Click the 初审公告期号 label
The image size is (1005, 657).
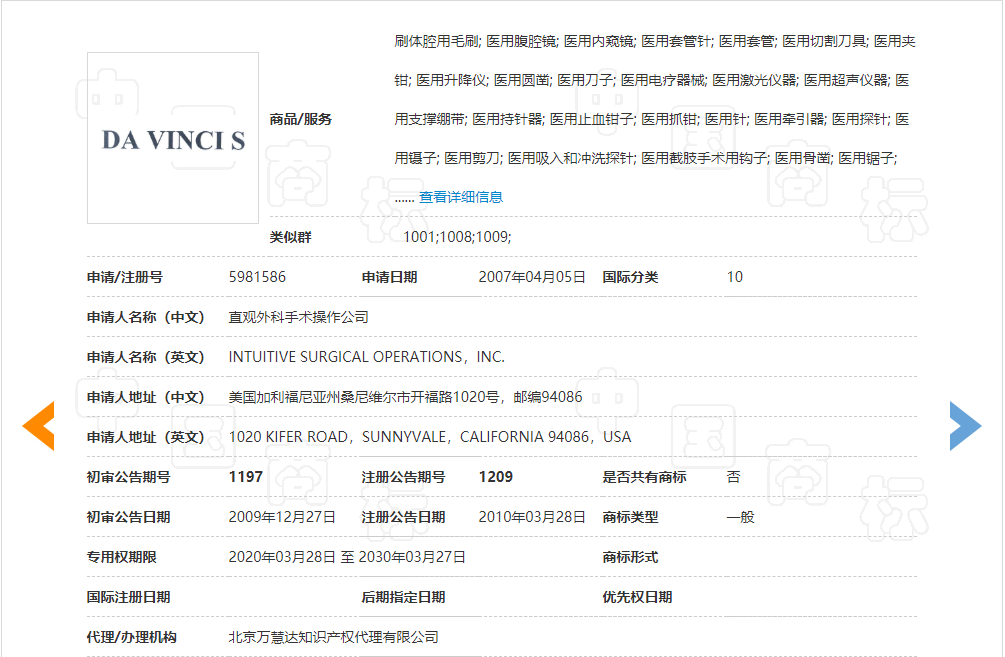coord(128,477)
